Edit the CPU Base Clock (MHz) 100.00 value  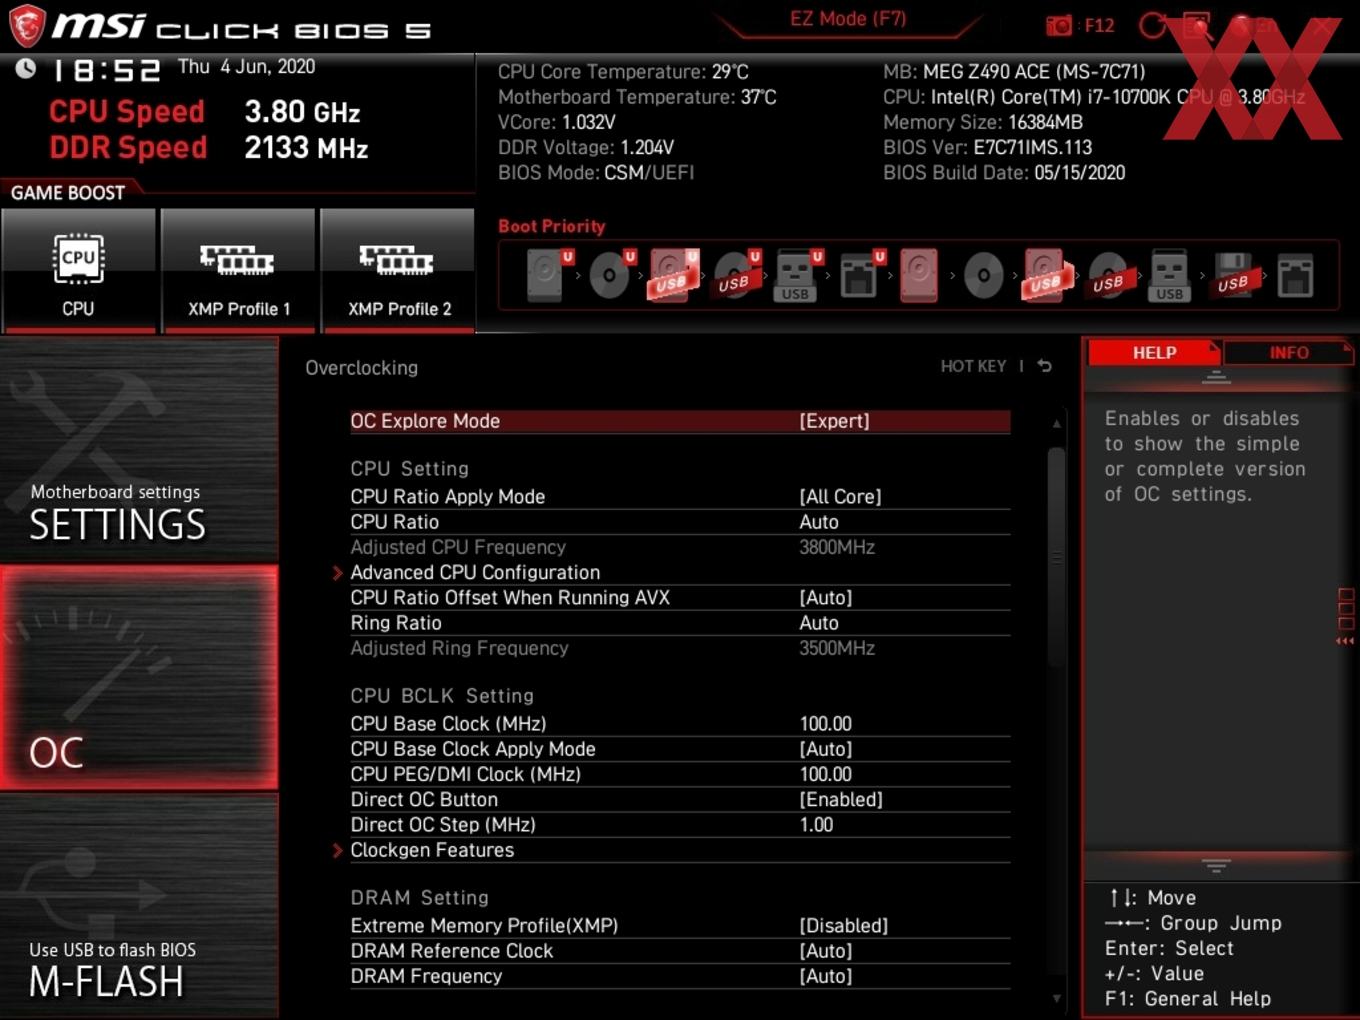[826, 724]
